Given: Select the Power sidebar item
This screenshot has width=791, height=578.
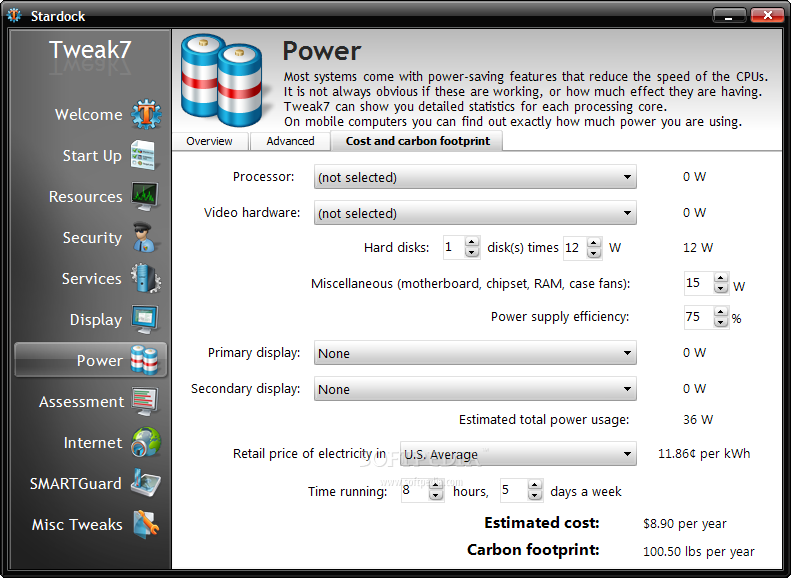Looking at the screenshot, I should click(91, 360).
